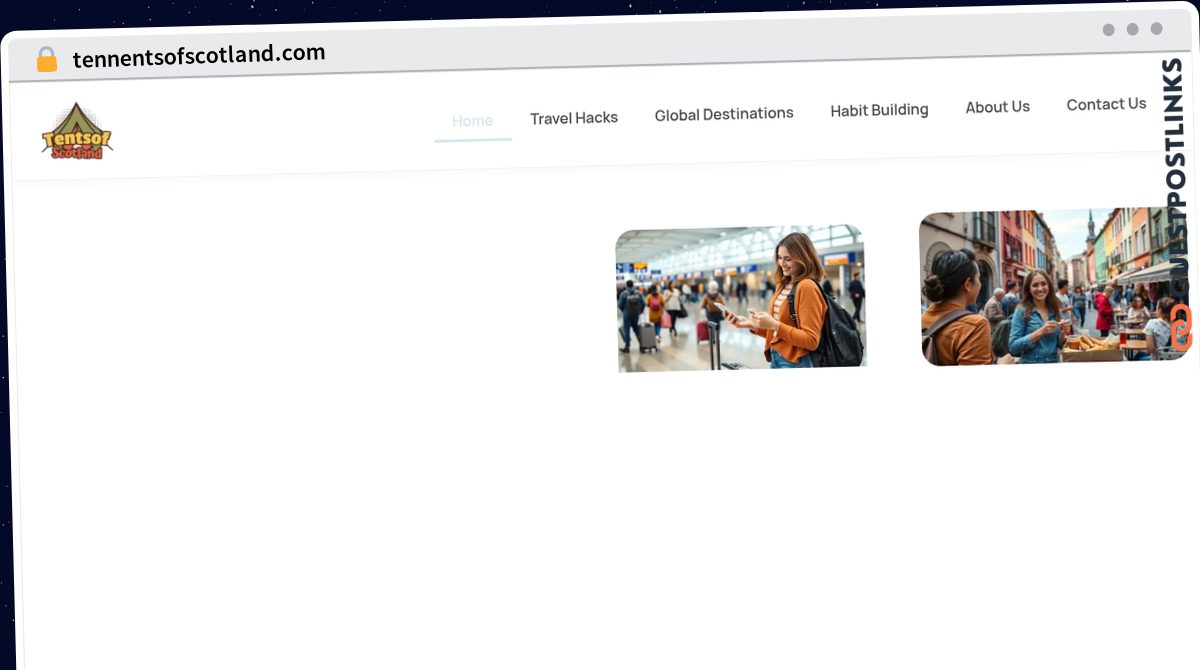This screenshot has width=1200, height=670.
Task: Click the rightmost gray window dot
Action: coord(1156,29)
